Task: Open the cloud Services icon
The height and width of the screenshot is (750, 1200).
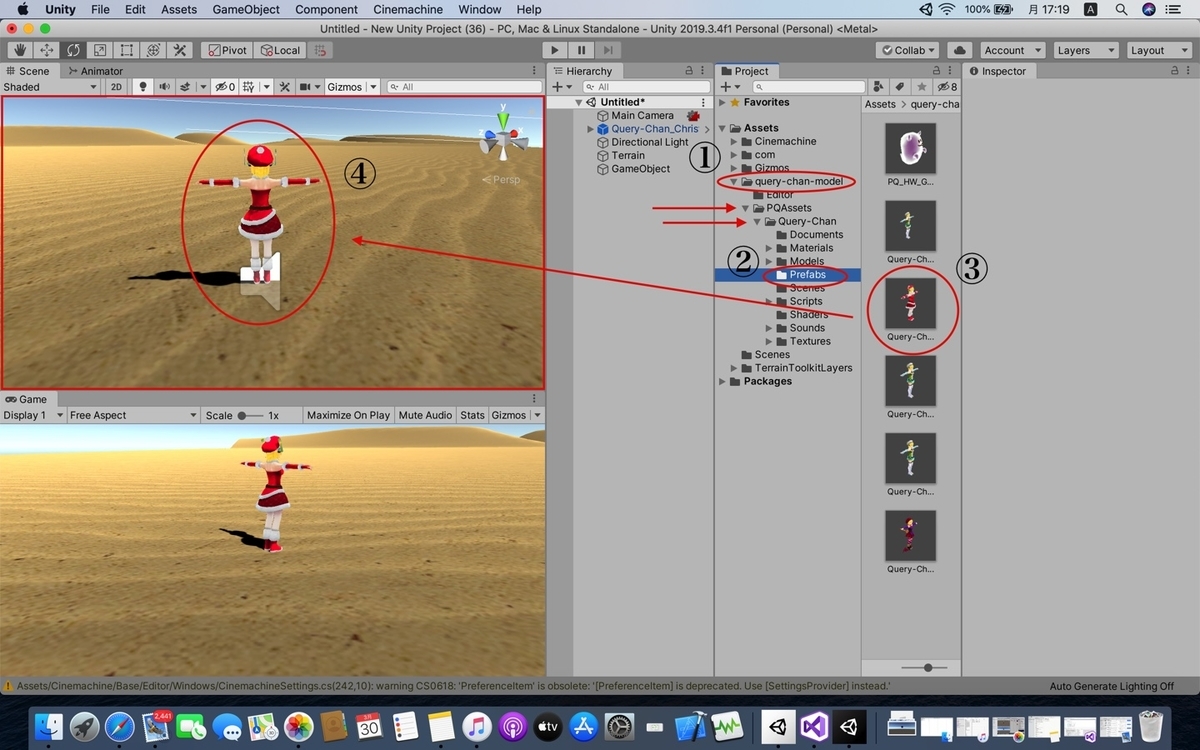Action: (x=960, y=50)
